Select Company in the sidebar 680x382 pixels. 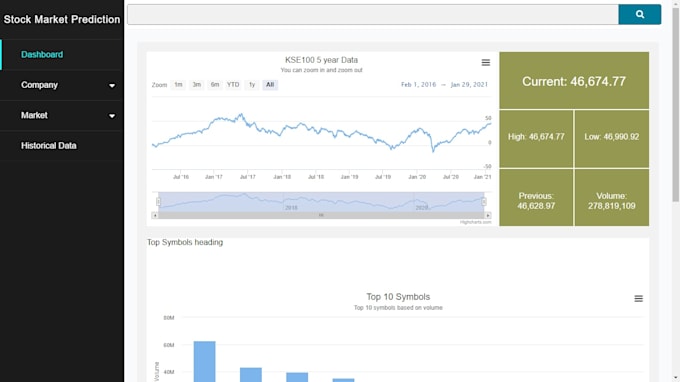pyautogui.click(x=39, y=85)
